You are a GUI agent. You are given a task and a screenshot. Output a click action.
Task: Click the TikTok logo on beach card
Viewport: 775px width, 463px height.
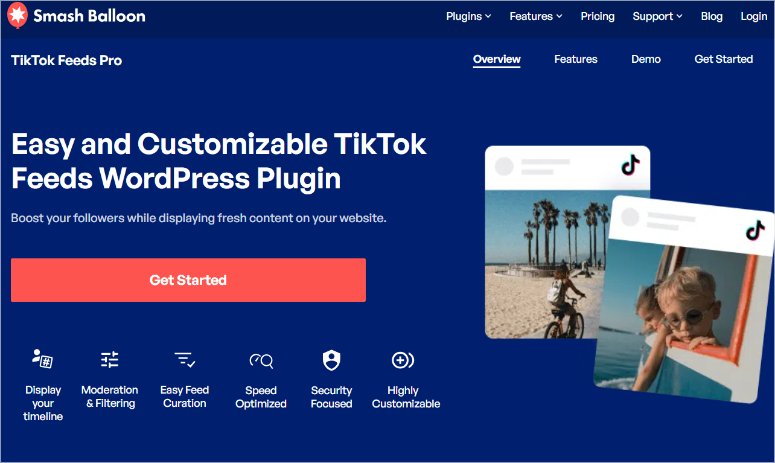point(630,166)
